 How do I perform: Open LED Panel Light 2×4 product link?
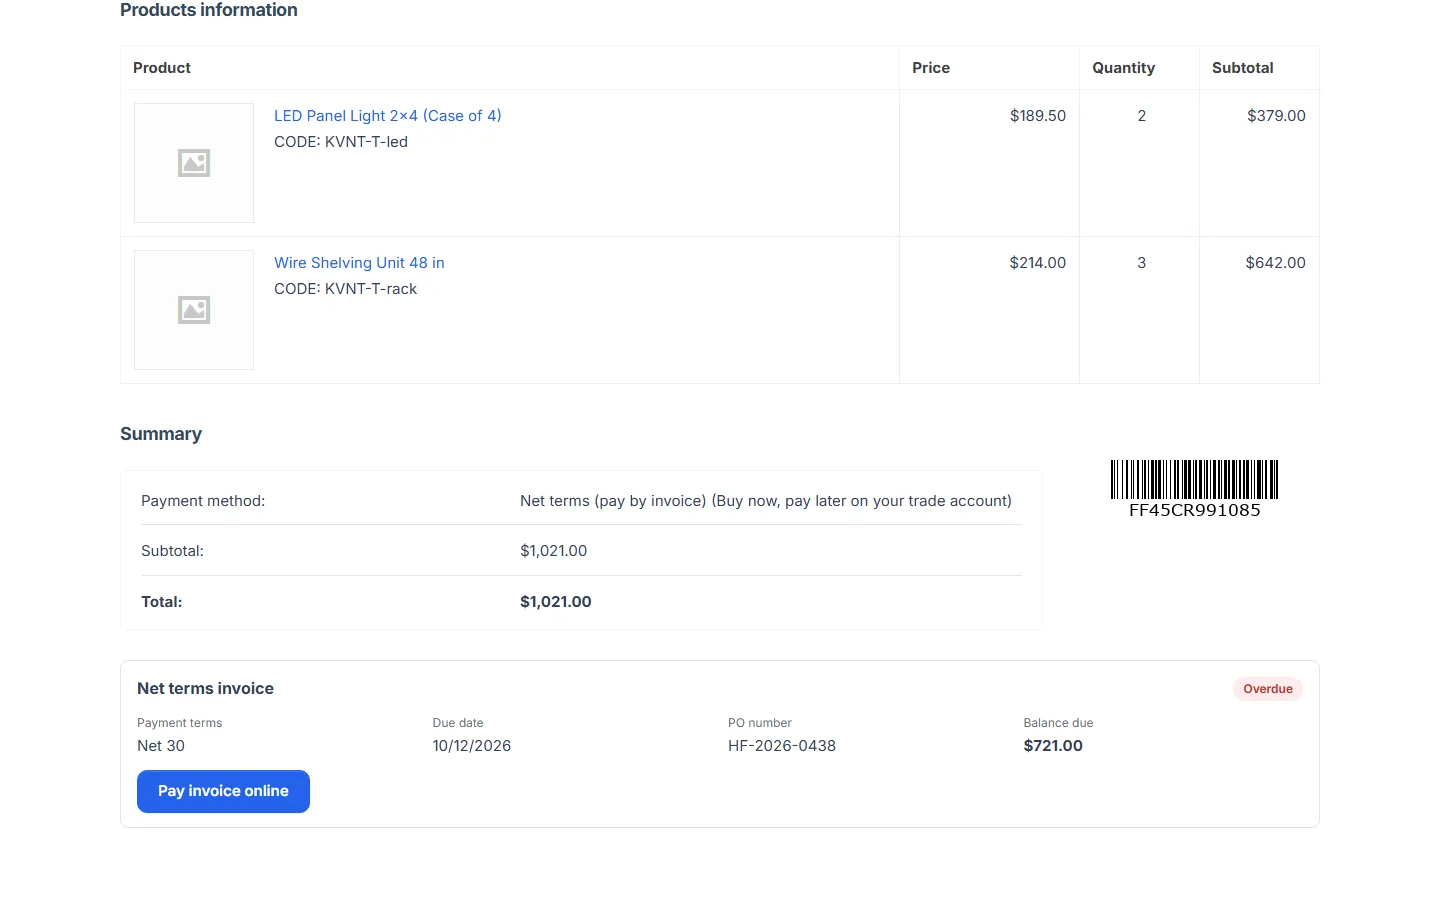[388, 116]
